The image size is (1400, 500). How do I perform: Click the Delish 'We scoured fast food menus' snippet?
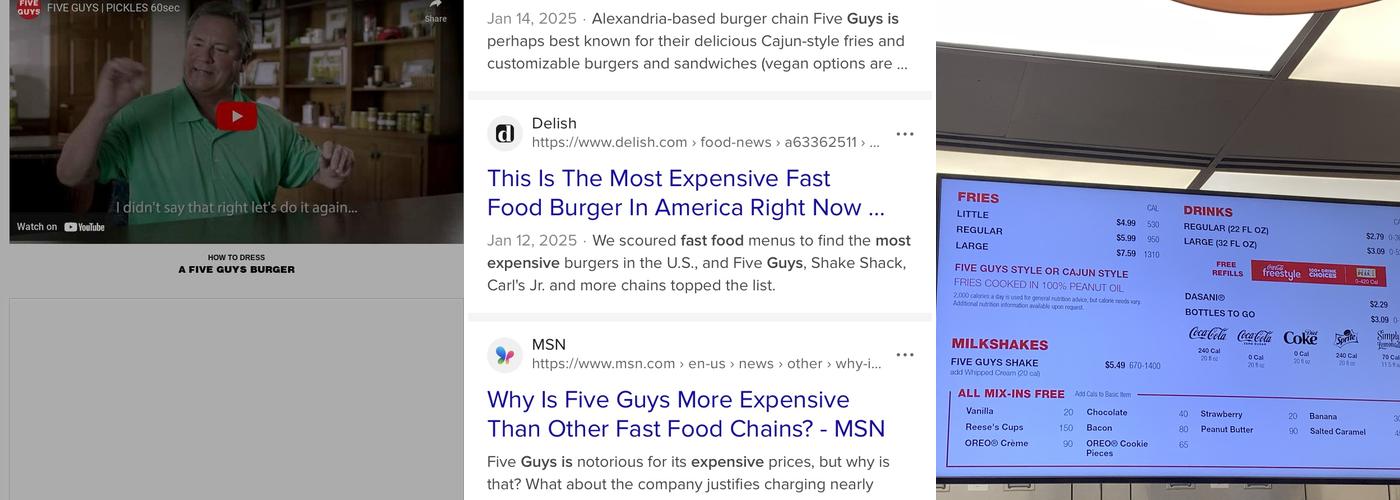point(697,263)
